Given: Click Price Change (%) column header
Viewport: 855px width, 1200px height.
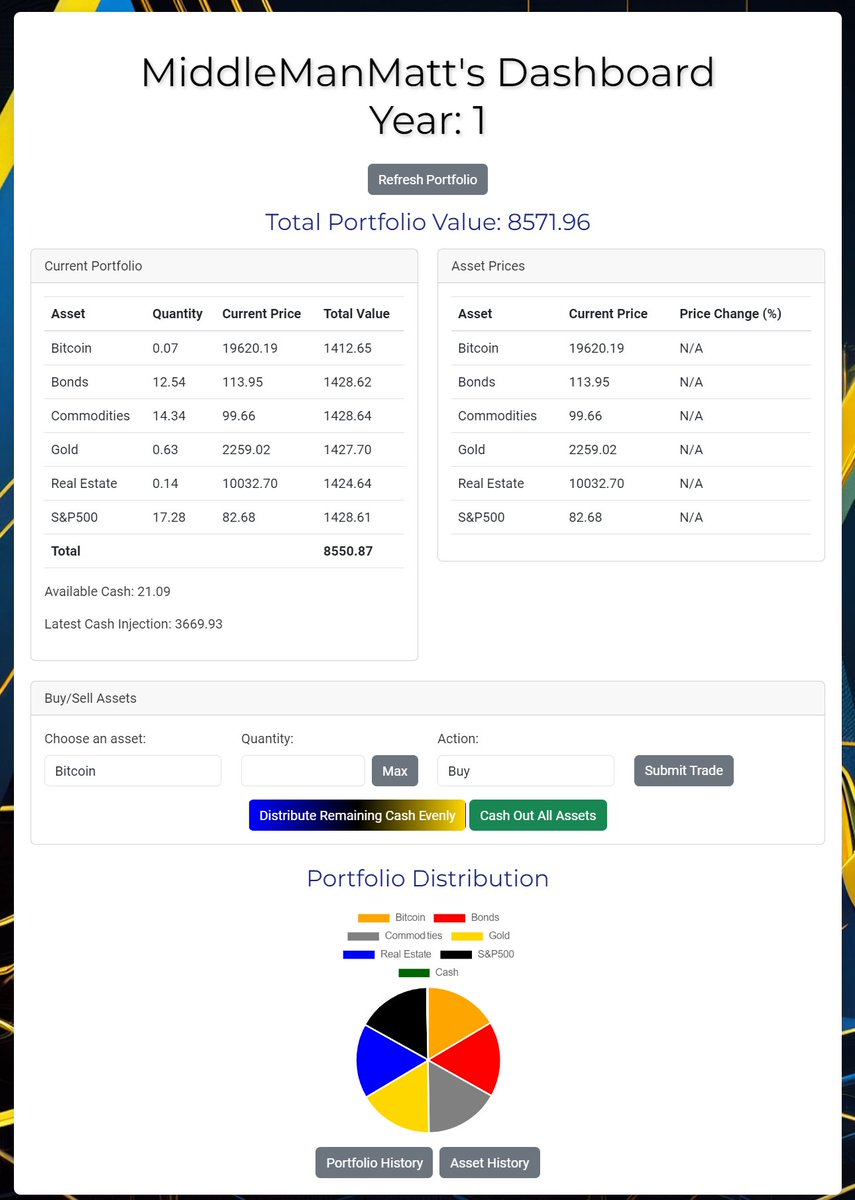Looking at the screenshot, I should click(730, 314).
